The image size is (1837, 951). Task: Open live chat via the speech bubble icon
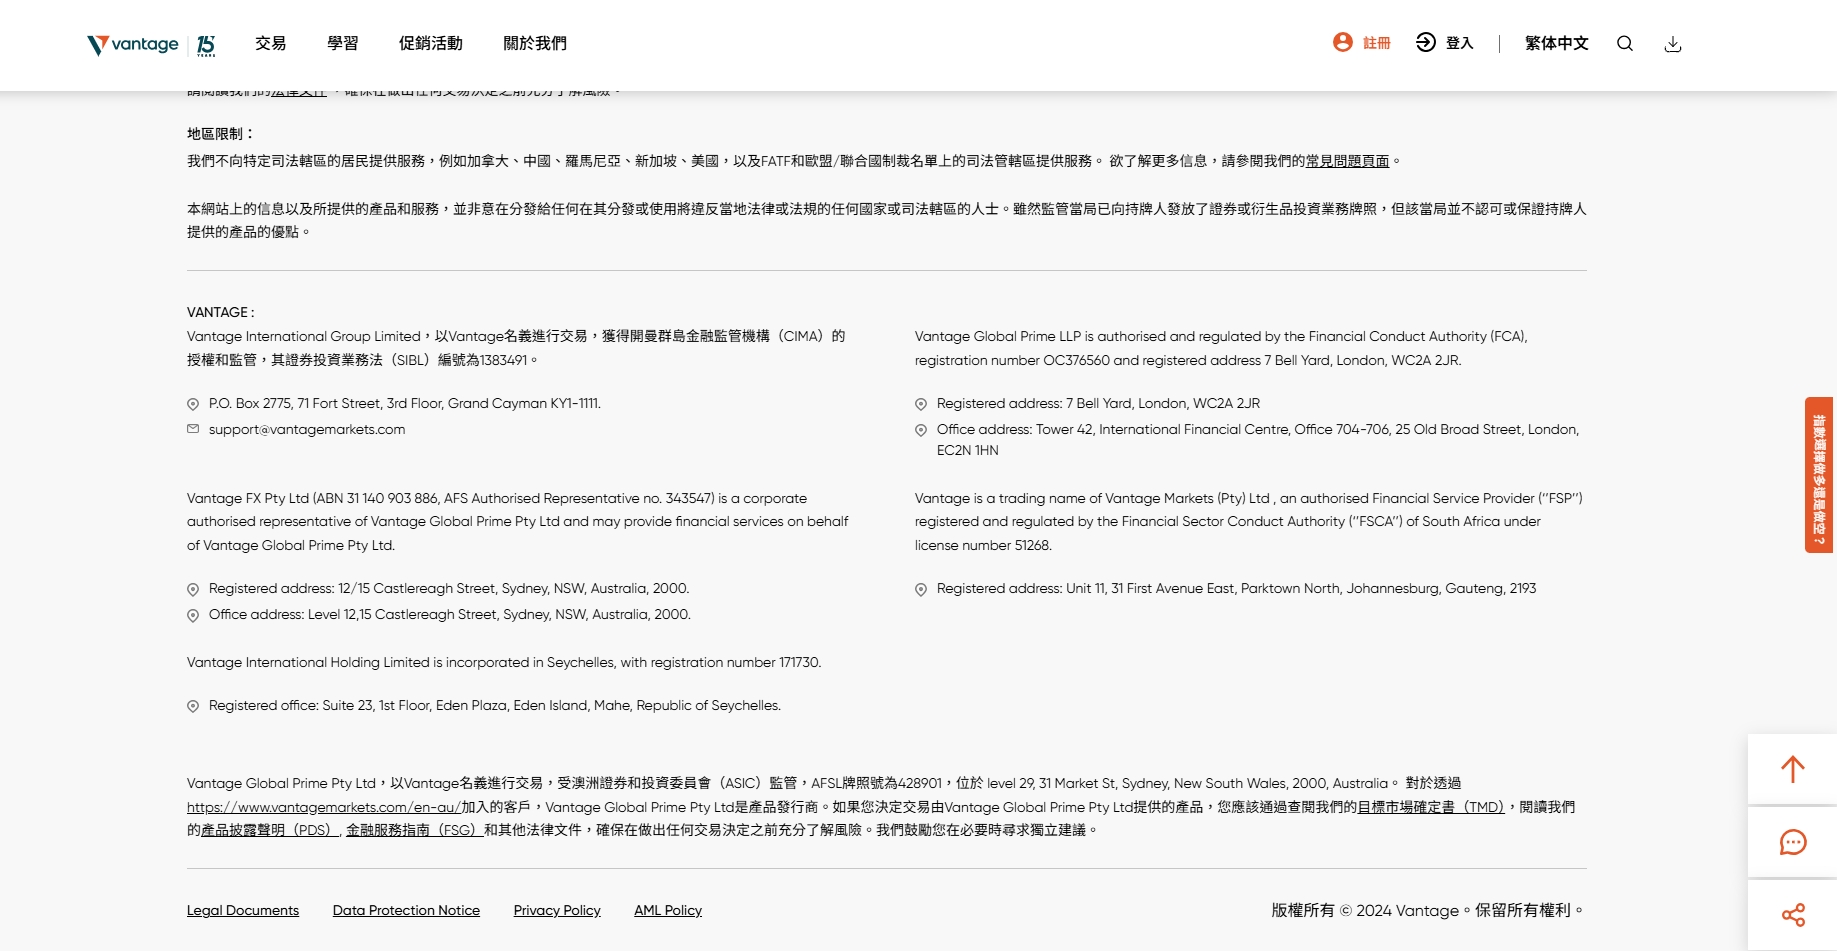pos(1792,842)
